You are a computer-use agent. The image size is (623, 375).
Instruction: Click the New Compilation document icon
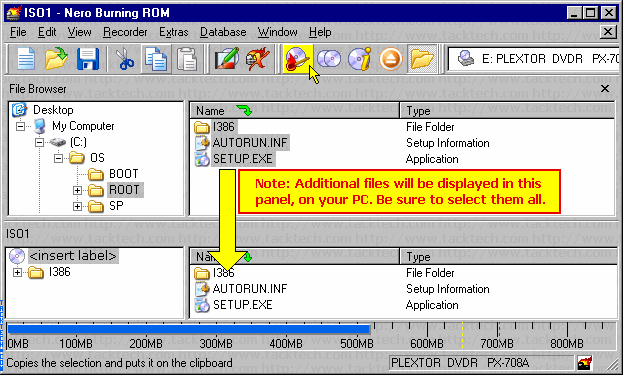26,60
